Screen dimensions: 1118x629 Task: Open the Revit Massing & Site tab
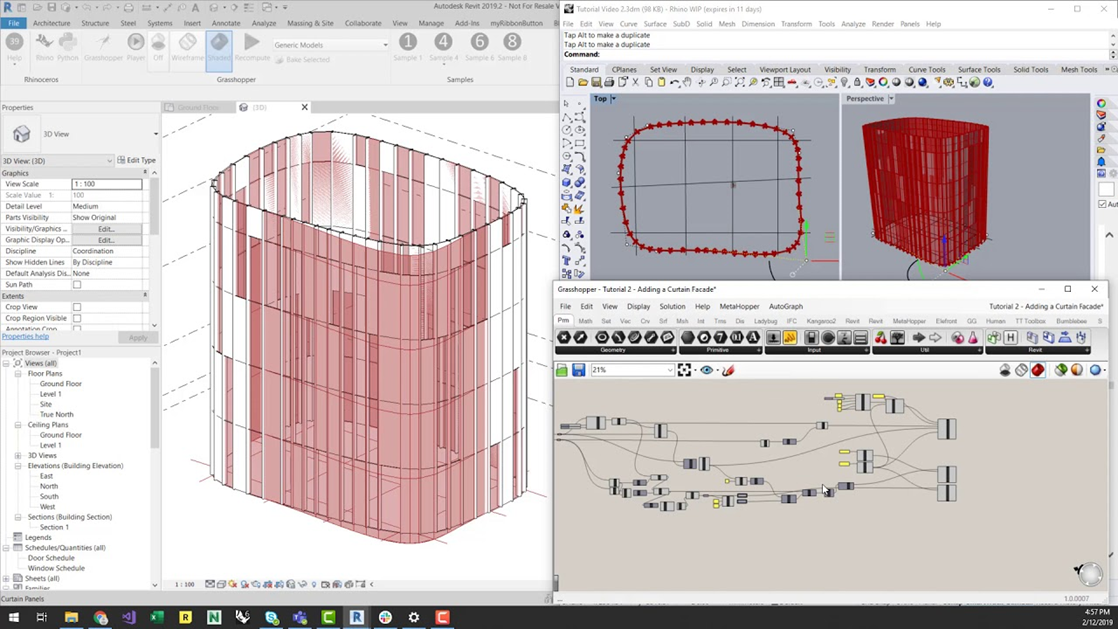310,23
